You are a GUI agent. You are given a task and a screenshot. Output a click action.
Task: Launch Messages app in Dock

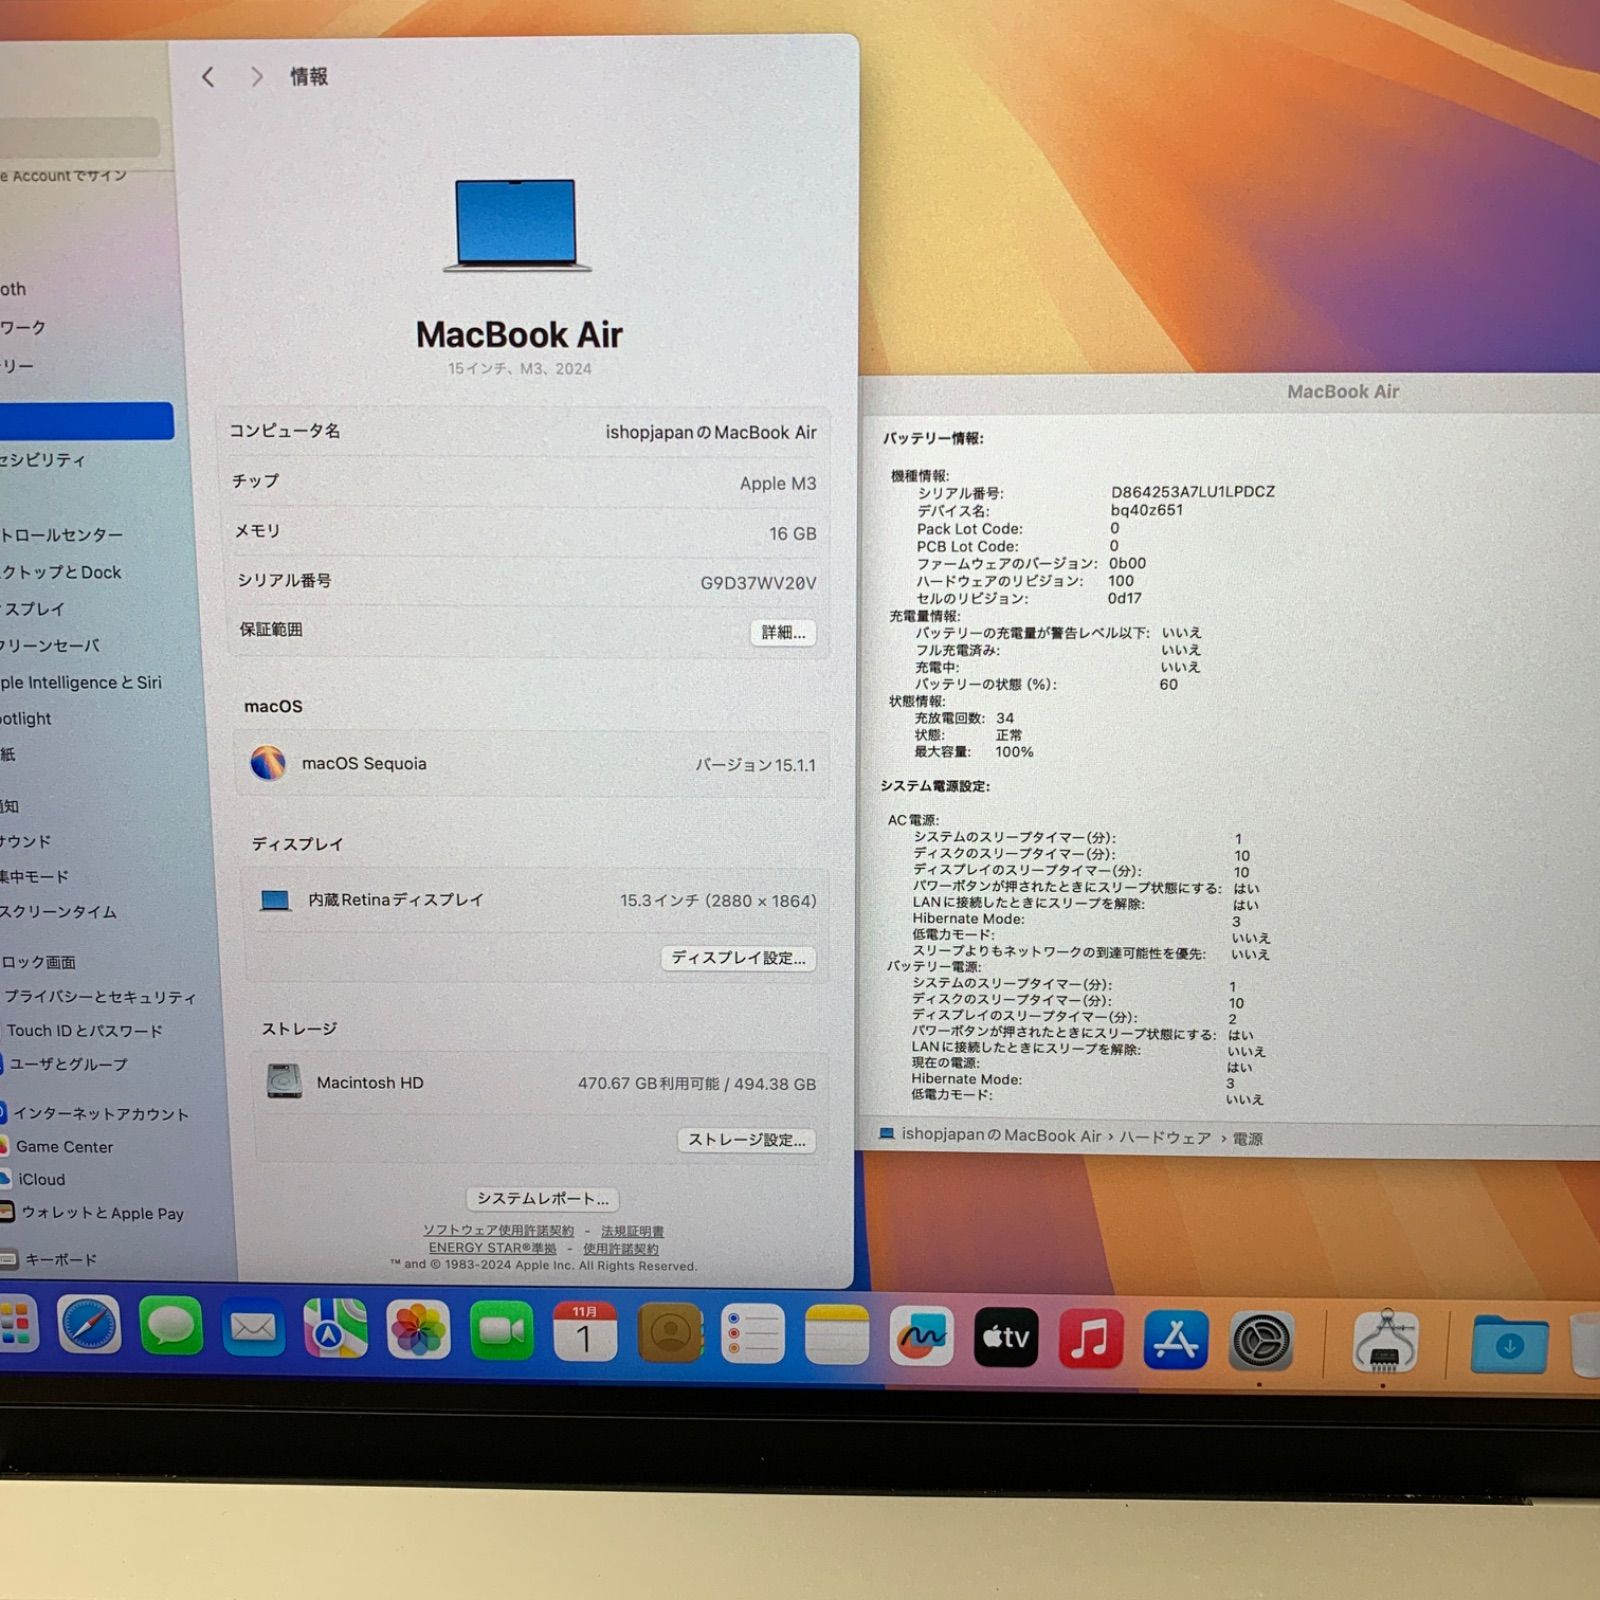tap(171, 1328)
